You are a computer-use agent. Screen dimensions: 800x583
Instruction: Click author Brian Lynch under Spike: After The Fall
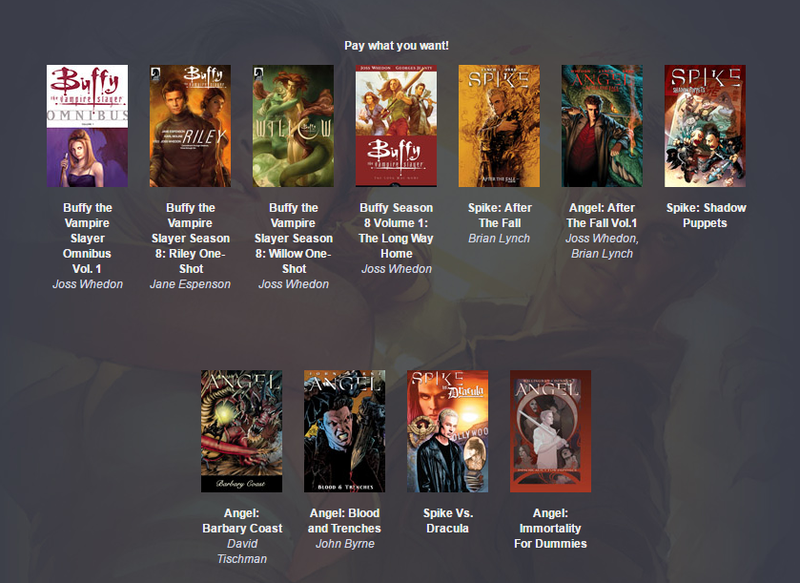(499, 238)
